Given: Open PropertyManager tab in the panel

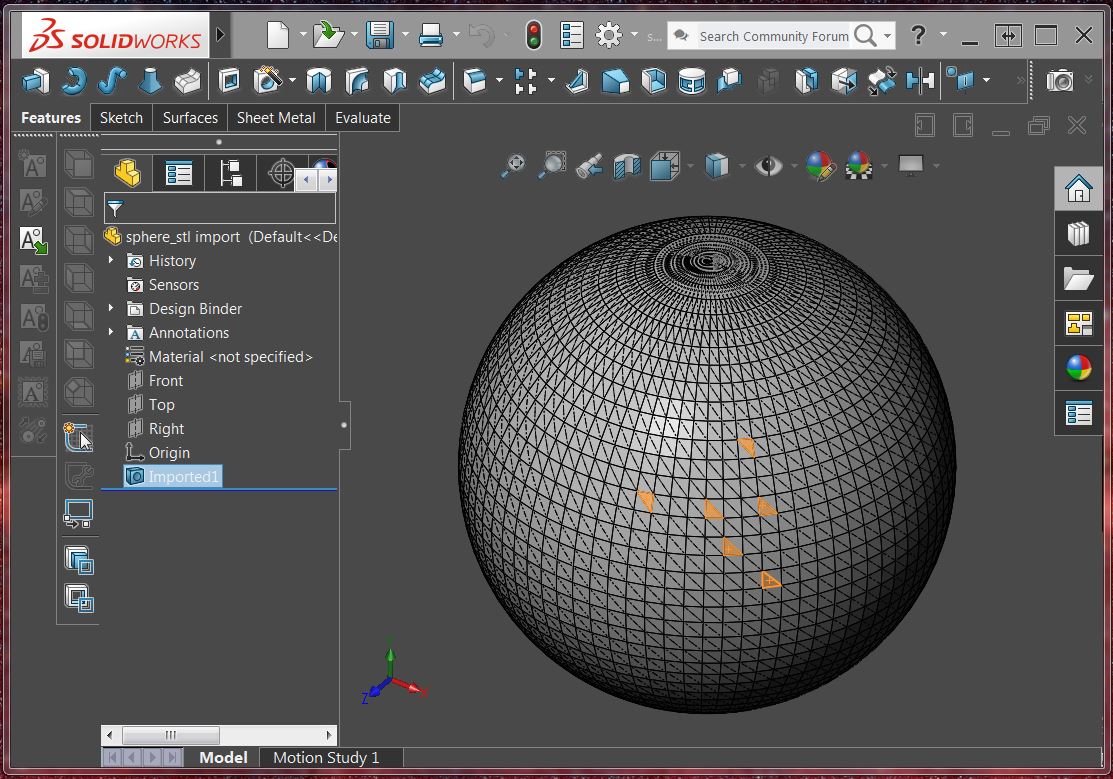Looking at the screenshot, I should pyautogui.click(x=179, y=174).
